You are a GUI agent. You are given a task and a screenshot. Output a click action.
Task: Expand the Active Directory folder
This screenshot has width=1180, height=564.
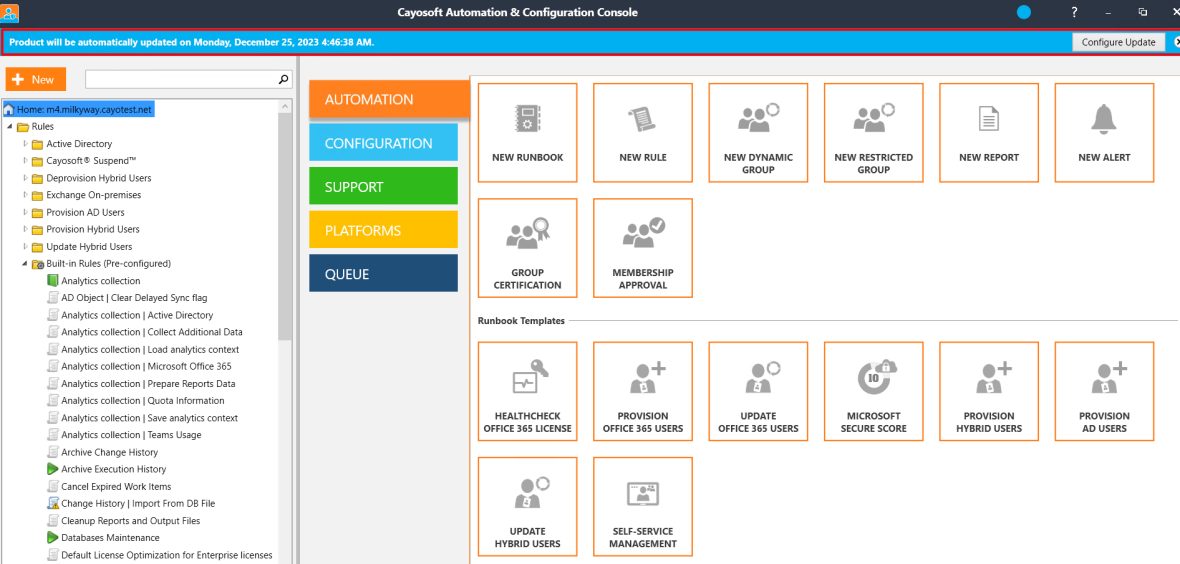pyautogui.click(x=25, y=143)
